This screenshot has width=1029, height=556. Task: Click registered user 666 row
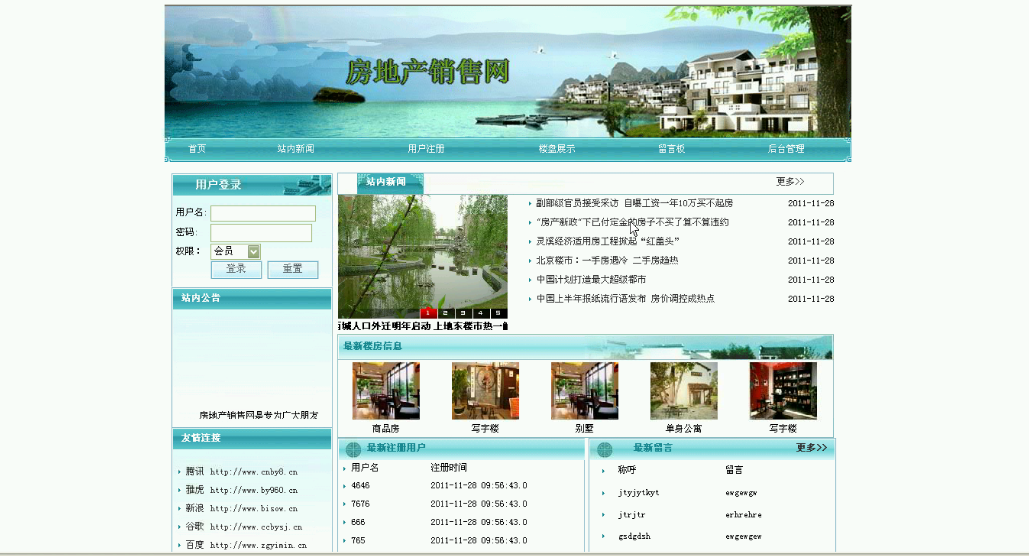(439, 523)
